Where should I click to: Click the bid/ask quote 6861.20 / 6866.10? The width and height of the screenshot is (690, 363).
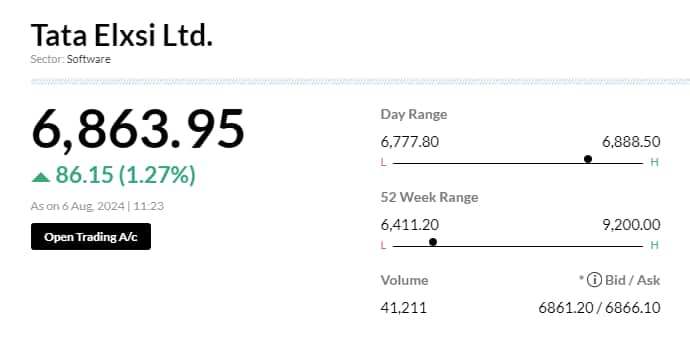coord(599,308)
